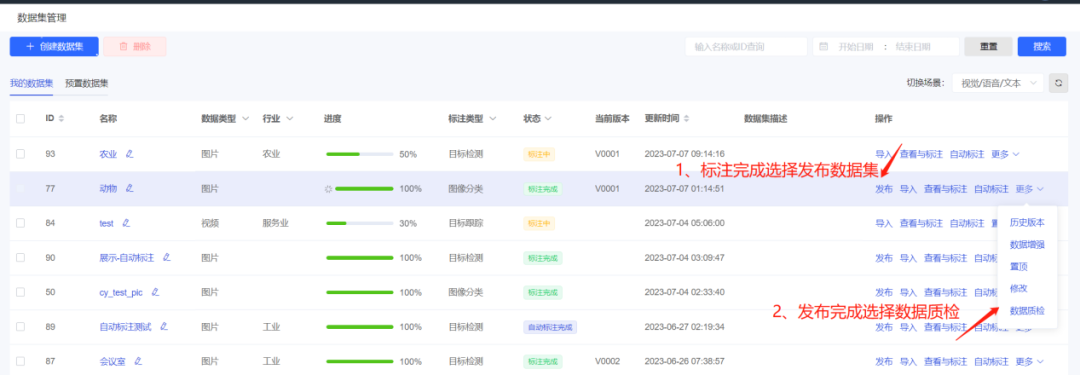Check the box for dataset row 93
The width and height of the screenshot is (1080, 375).
click(x=21, y=154)
